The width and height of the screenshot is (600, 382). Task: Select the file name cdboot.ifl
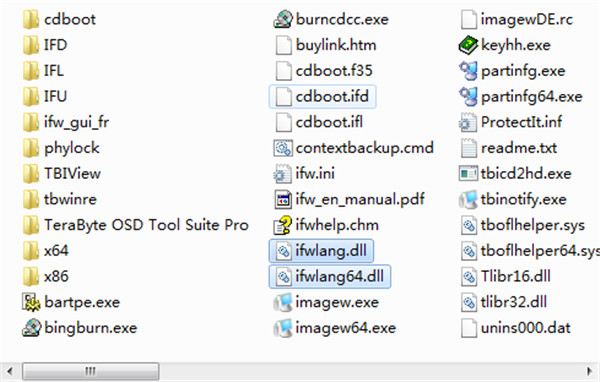[329, 122]
